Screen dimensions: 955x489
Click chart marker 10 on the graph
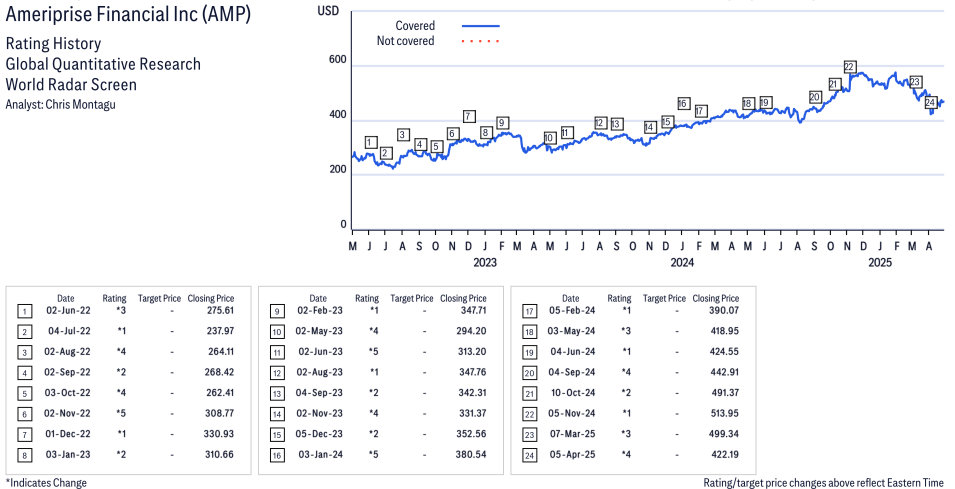click(x=549, y=138)
